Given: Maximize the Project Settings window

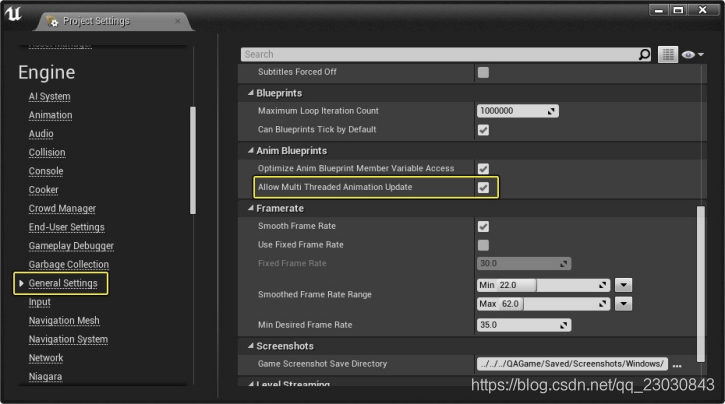Looking at the screenshot, I should (x=678, y=10).
